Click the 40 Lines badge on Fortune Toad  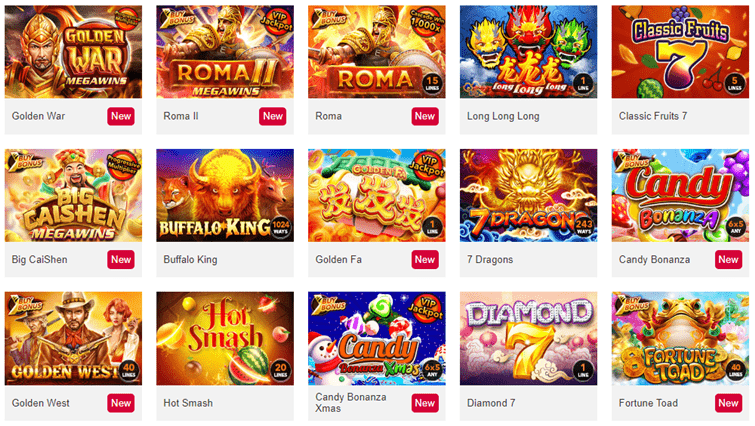pyautogui.click(x=735, y=370)
